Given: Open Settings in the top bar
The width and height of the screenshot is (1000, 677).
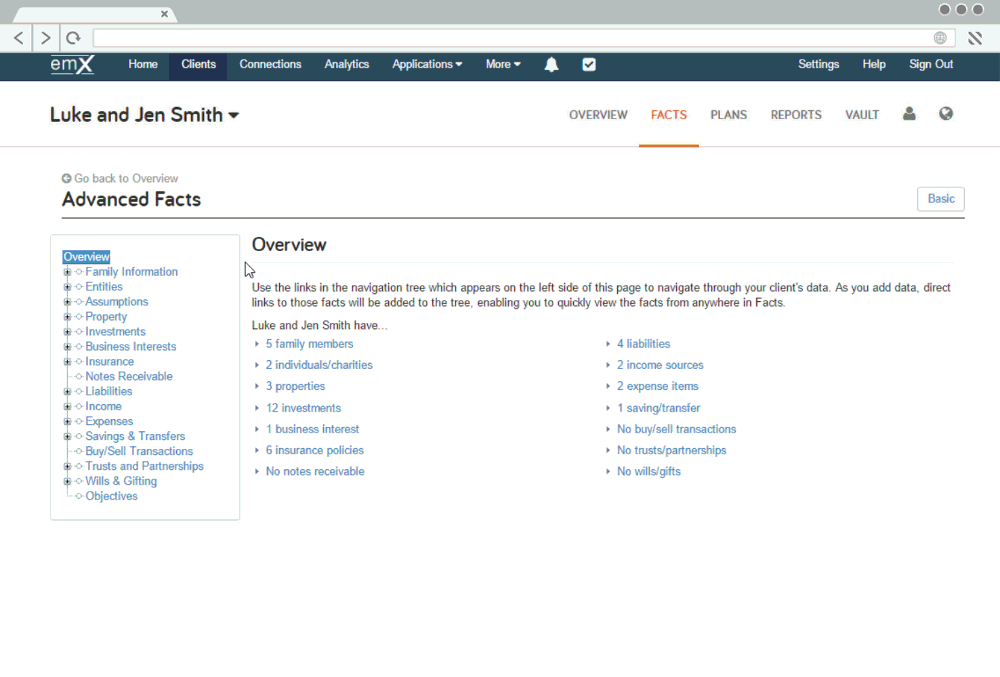Looking at the screenshot, I should coord(818,64).
